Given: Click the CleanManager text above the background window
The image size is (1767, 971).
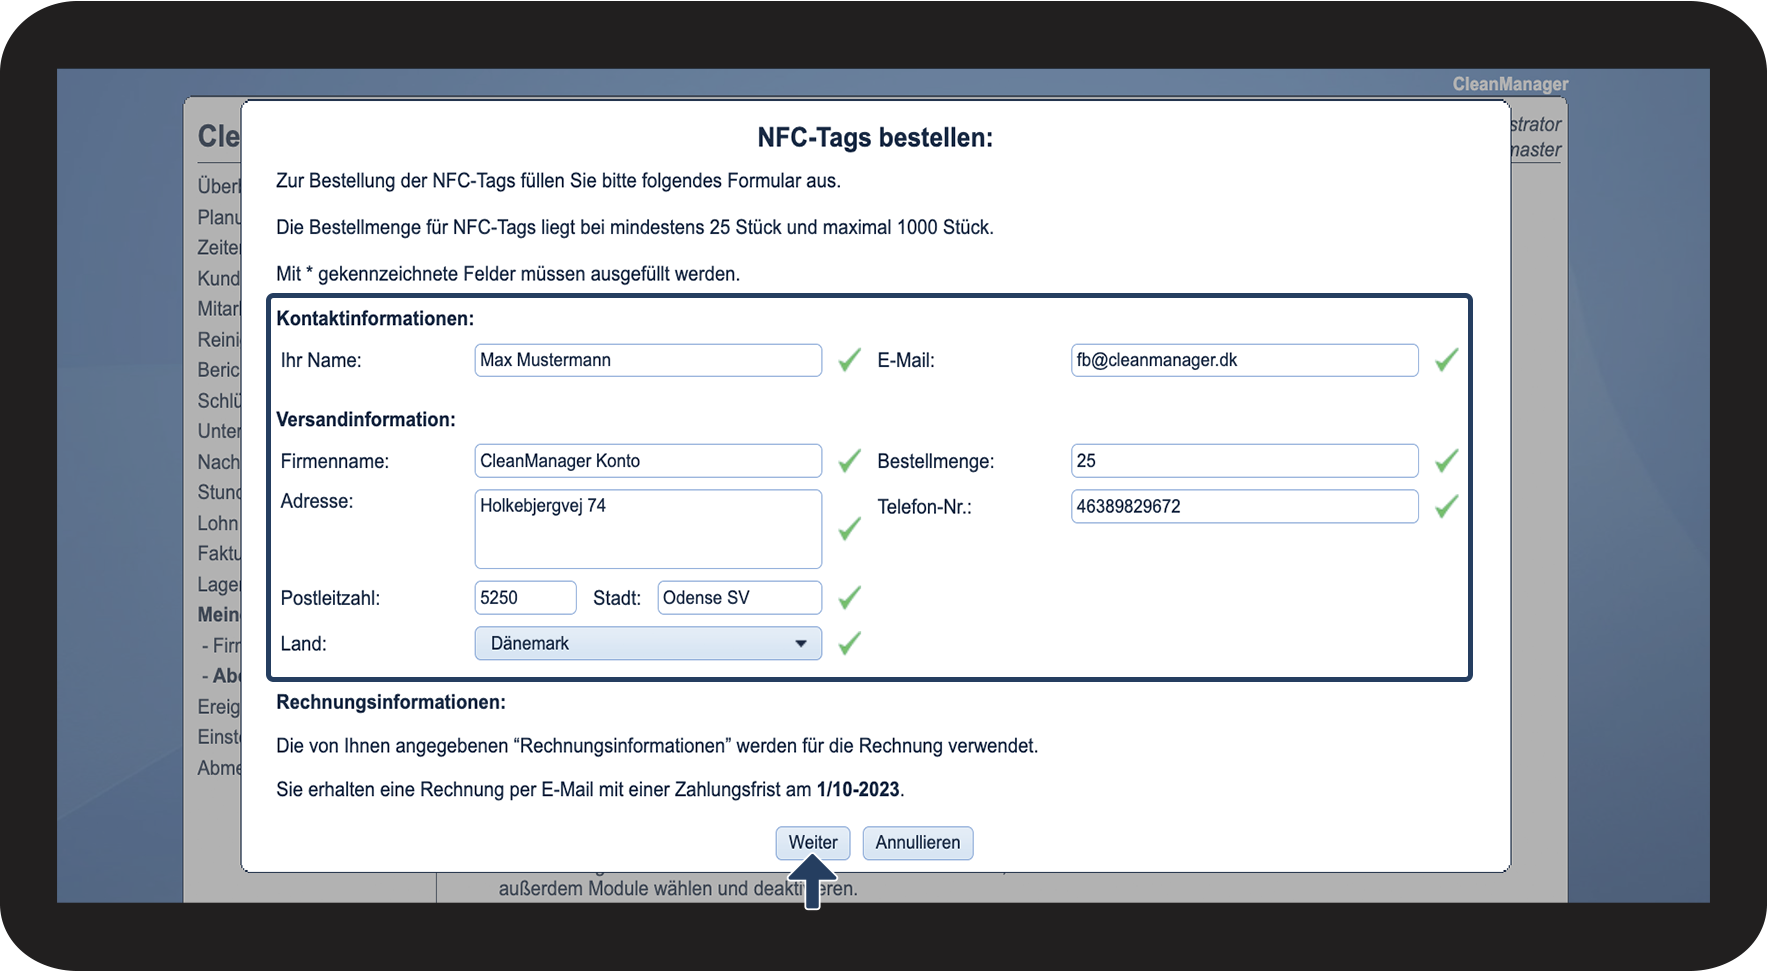Looking at the screenshot, I should 1510,84.
